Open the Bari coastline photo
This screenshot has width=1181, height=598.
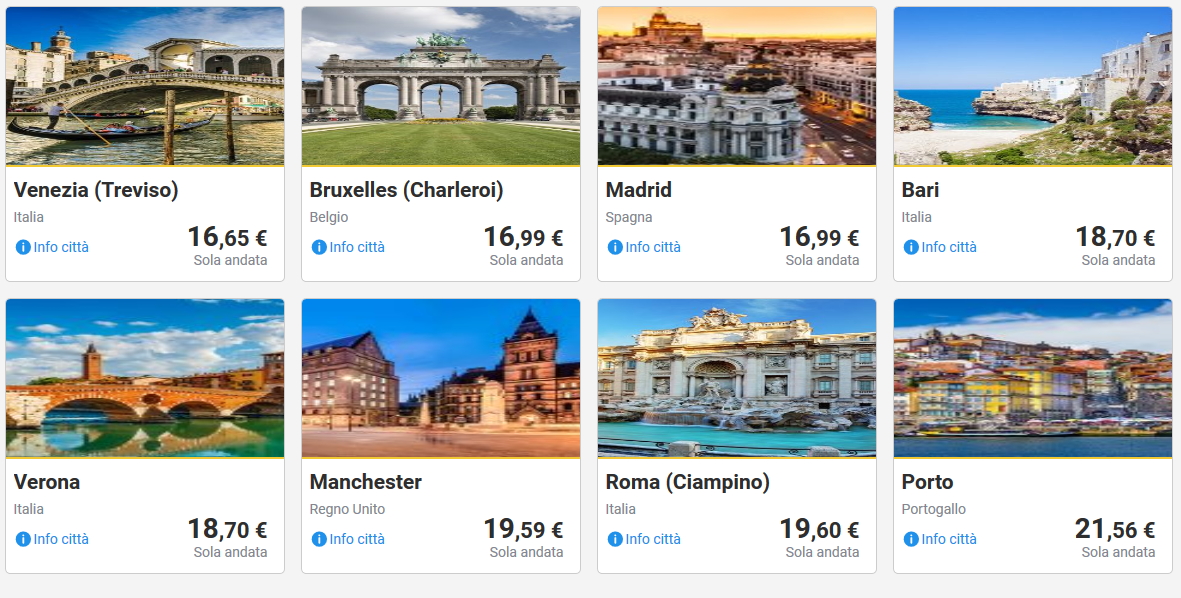(x=1033, y=86)
